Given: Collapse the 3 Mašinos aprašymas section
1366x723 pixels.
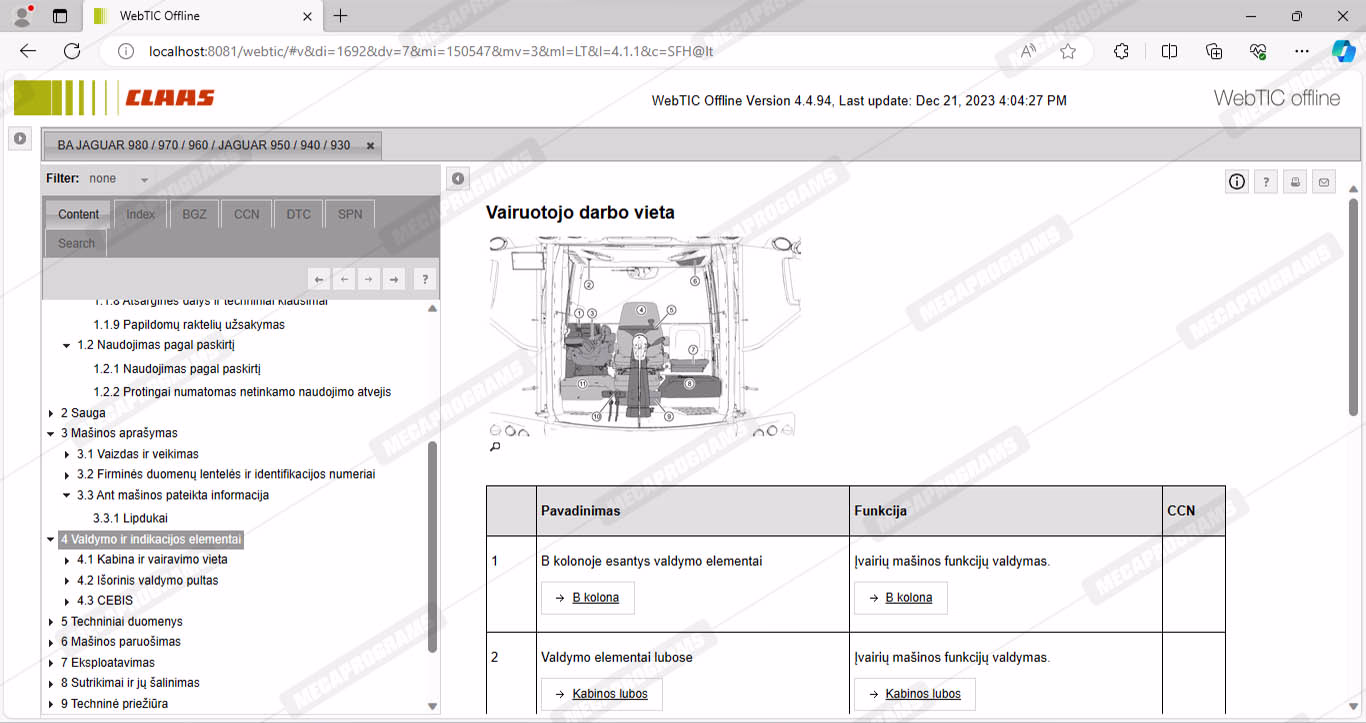Looking at the screenshot, I should coord(51,434).
